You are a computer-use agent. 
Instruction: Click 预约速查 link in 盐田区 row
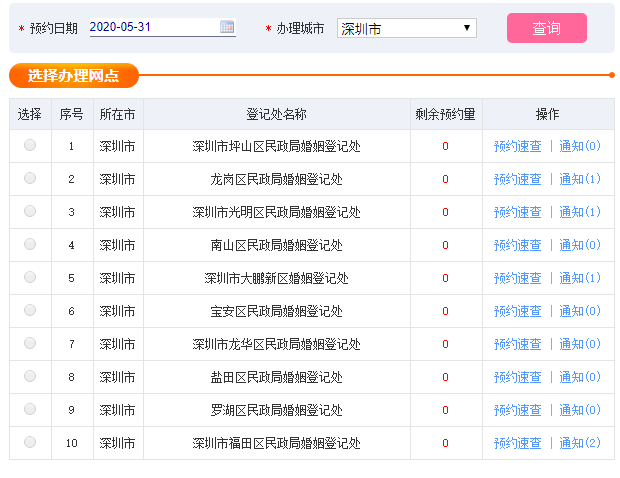(x=517, y=377)
